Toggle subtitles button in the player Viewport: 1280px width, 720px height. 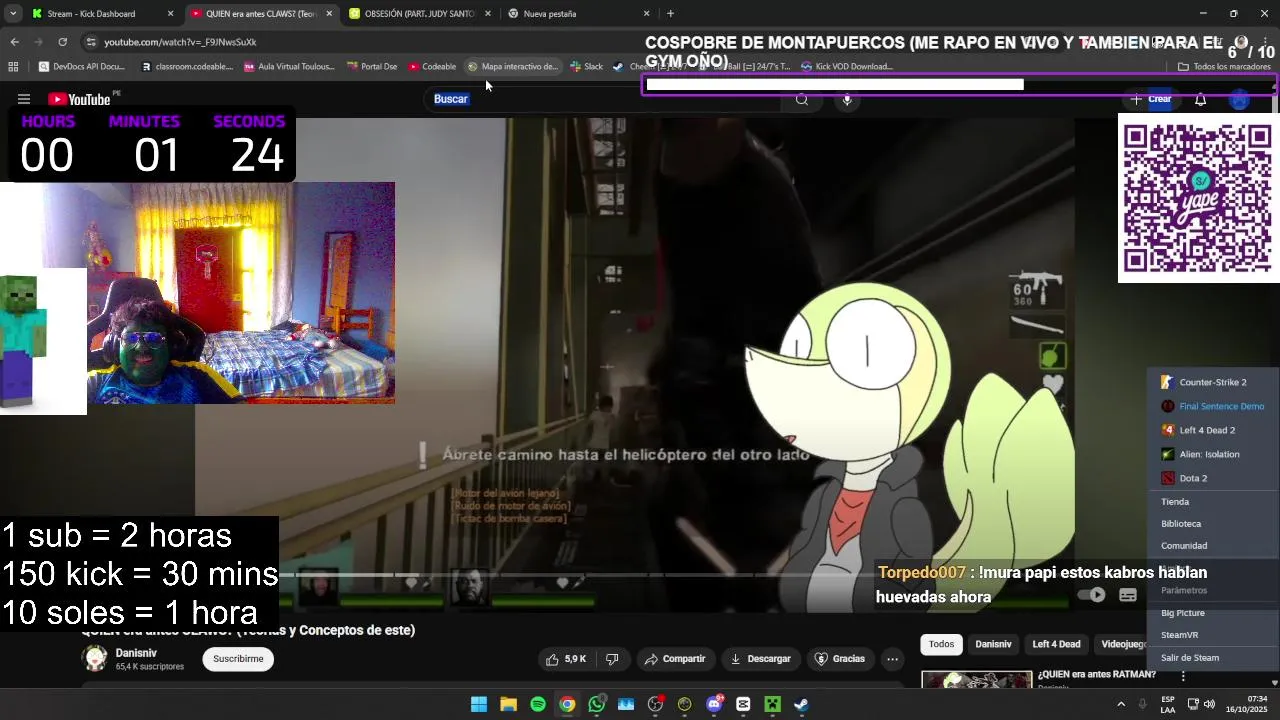(1128, 595)
